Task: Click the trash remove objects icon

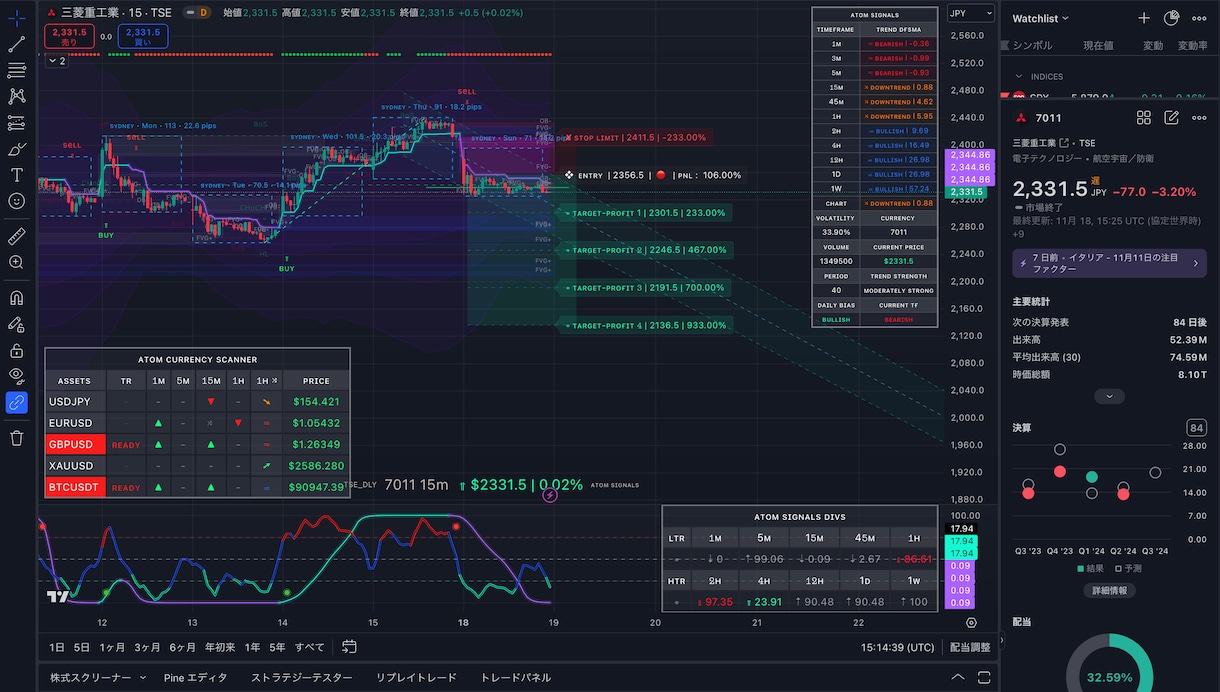Action: click(x=16, y=438)
